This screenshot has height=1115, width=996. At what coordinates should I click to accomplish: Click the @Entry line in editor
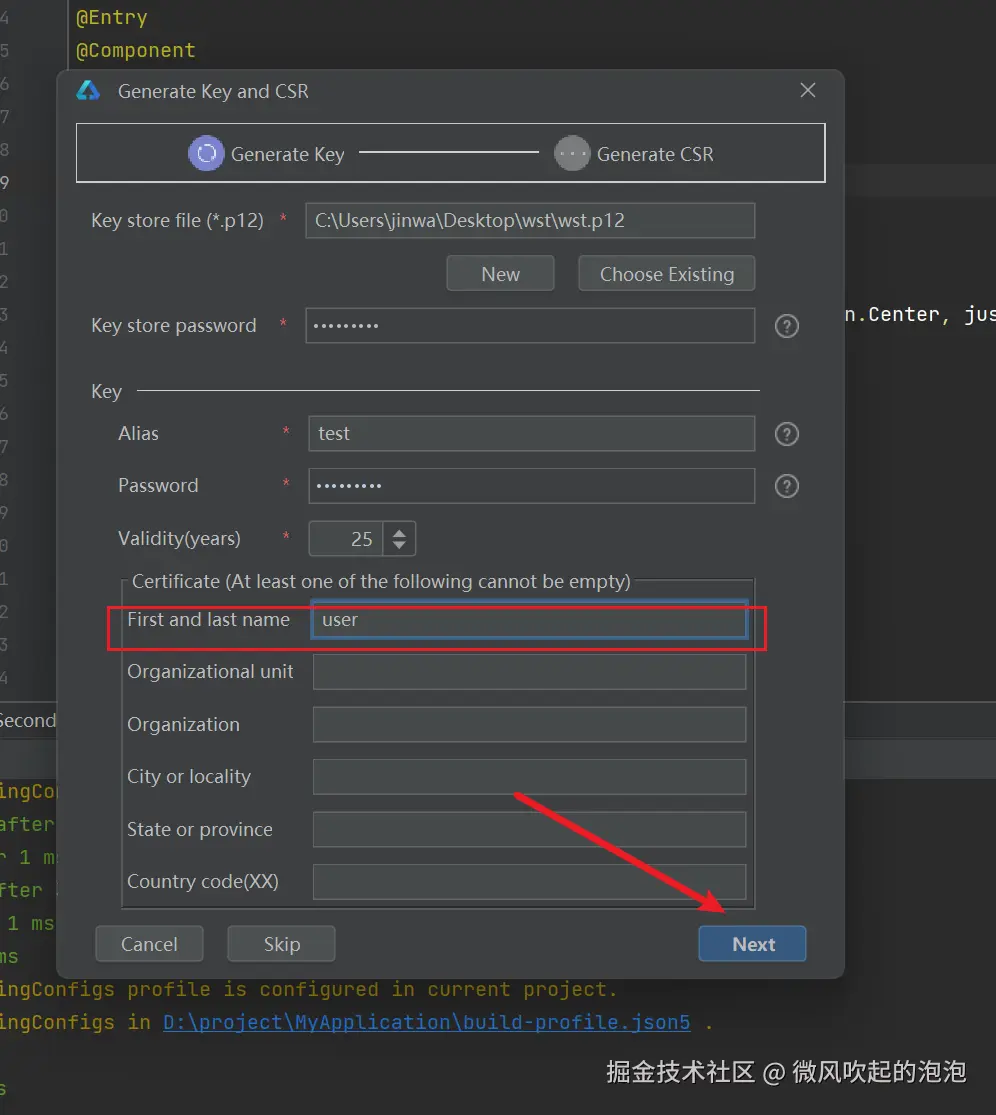coord(112,17)
